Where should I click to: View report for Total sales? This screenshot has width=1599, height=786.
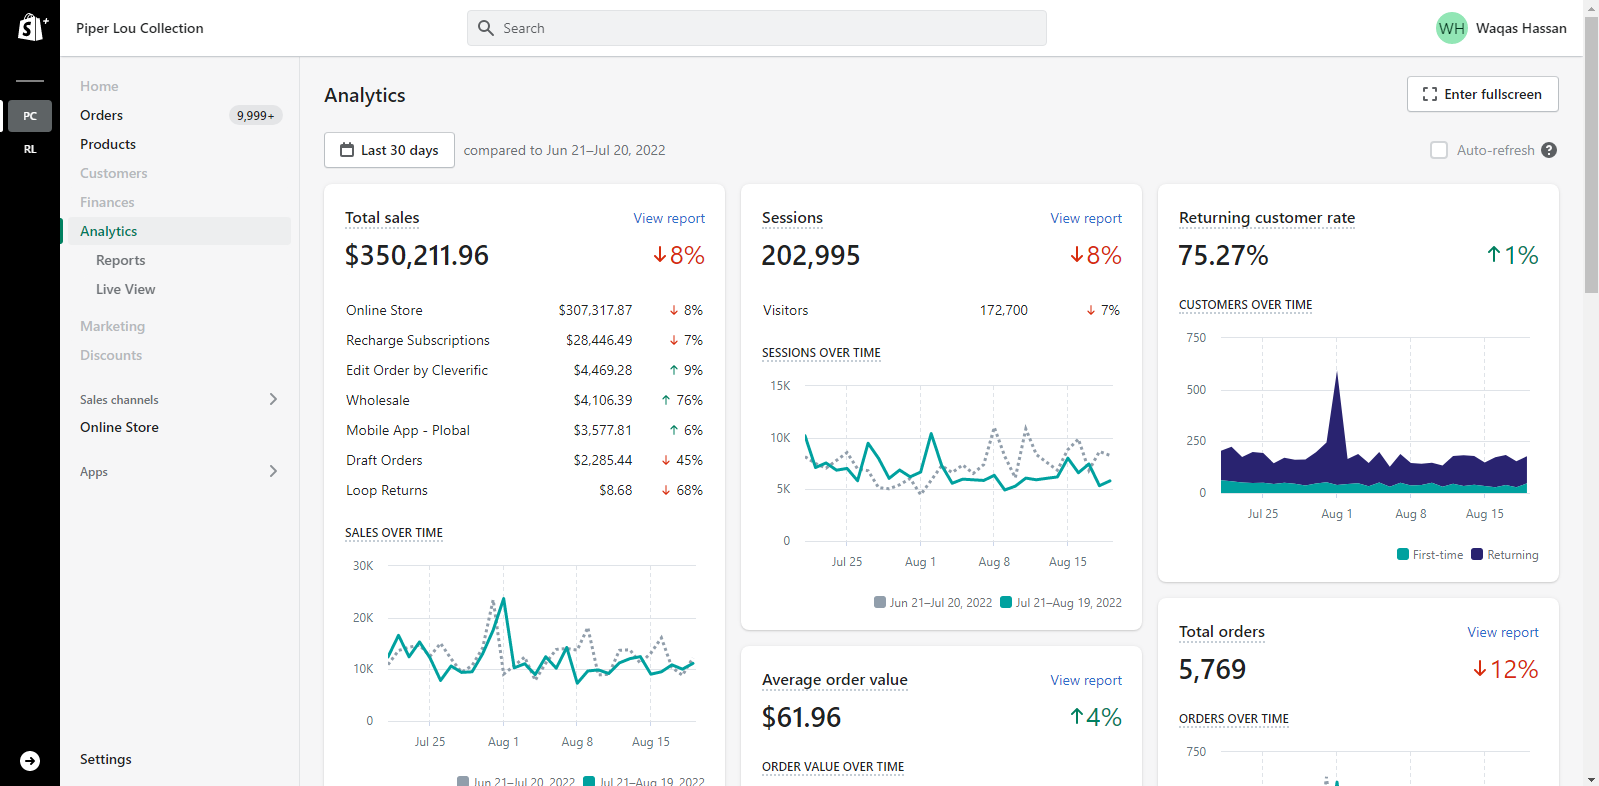click(669, 218)
